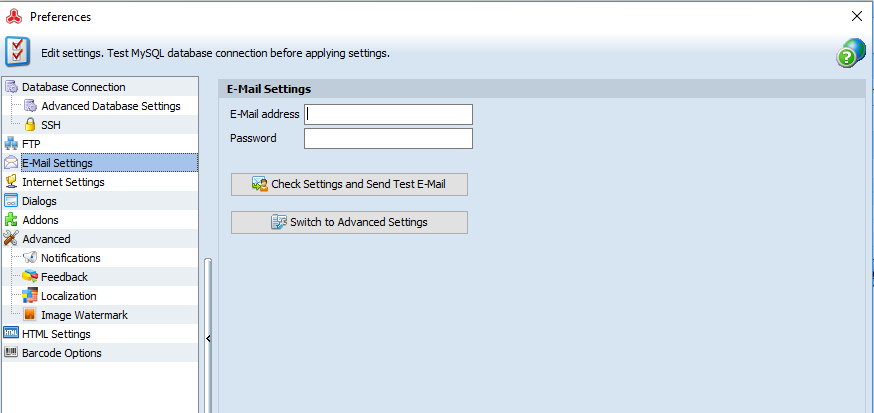Open the help globe icon

pos(851,53)
